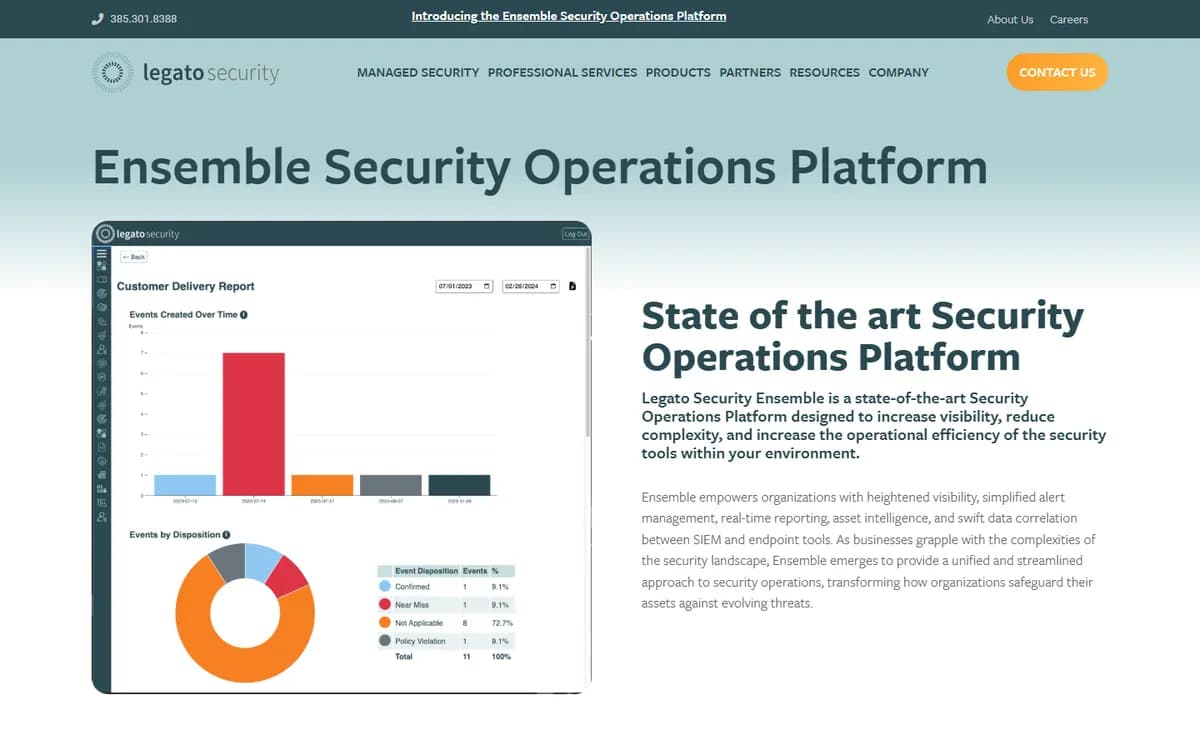
Task: Click the Not Applicable row label
Action: (419, 623)
